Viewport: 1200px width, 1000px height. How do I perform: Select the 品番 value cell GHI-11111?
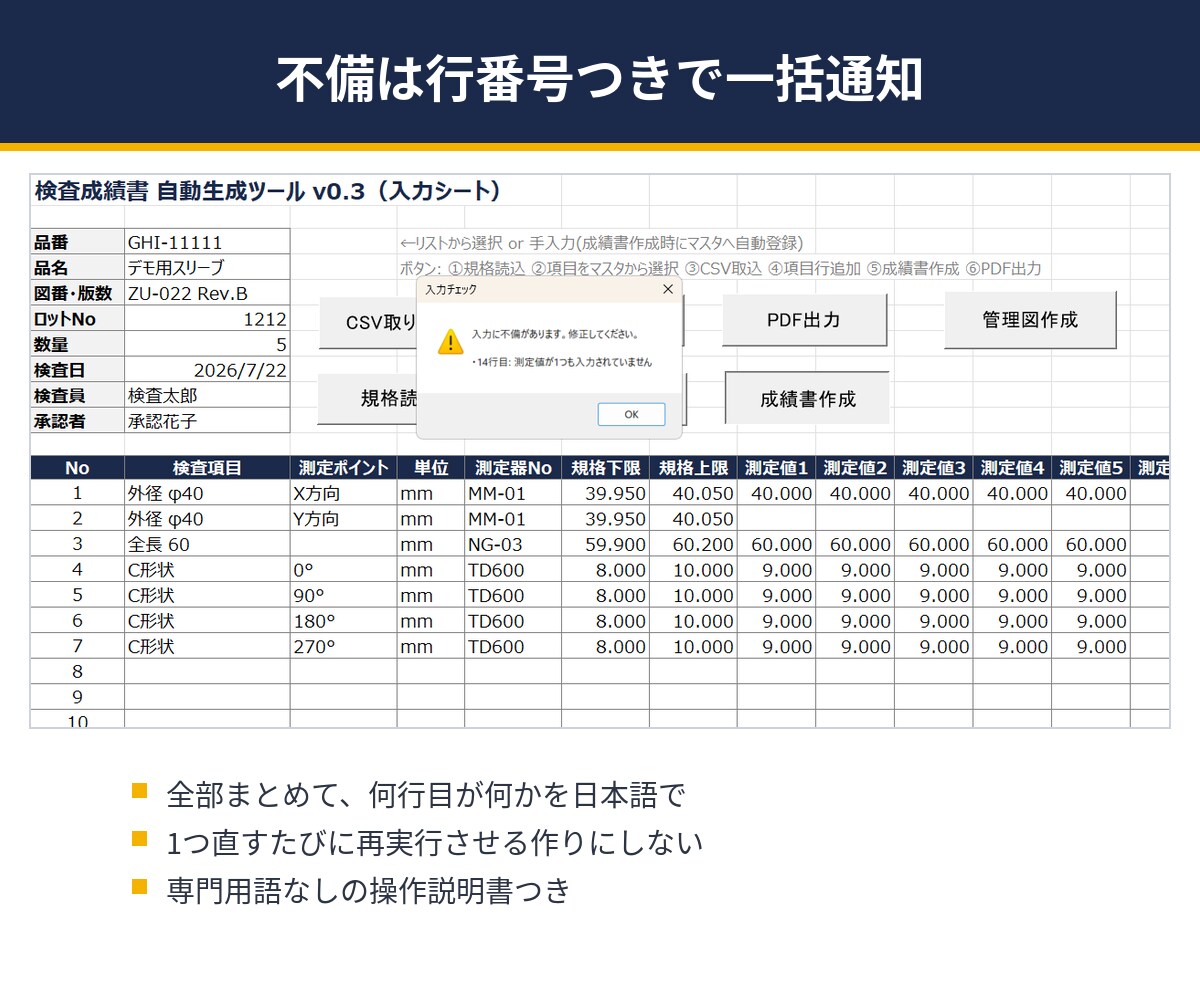coord(207,242)
